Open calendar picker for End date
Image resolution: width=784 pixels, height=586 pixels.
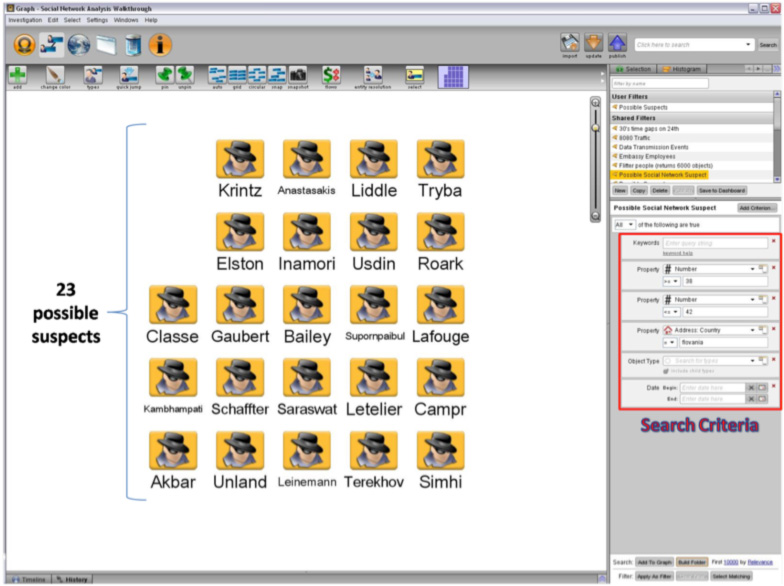pos(762,398)
